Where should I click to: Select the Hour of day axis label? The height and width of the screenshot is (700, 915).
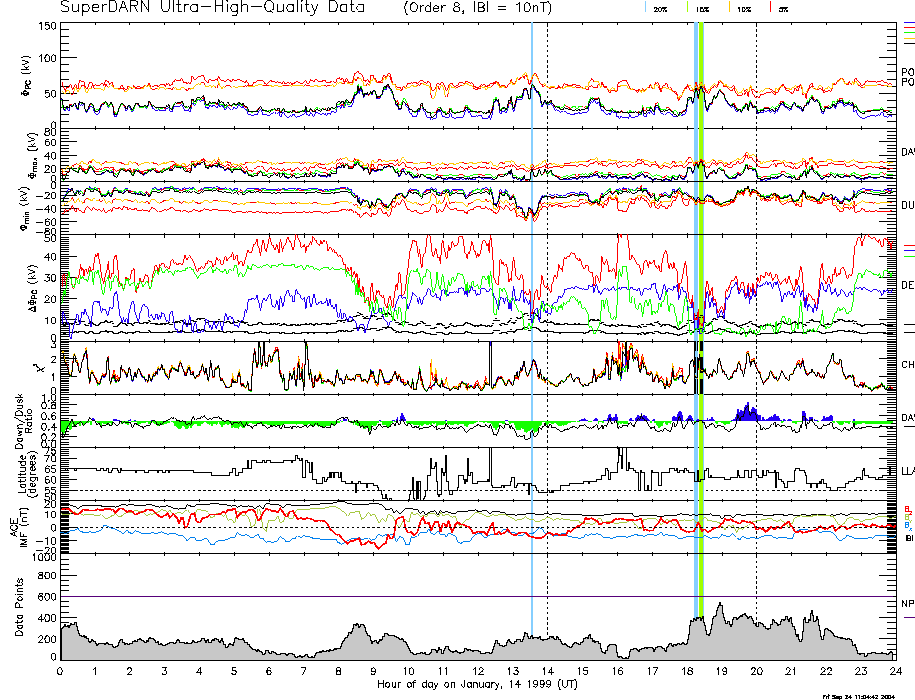pyautogui.click(x=477, y=685)
